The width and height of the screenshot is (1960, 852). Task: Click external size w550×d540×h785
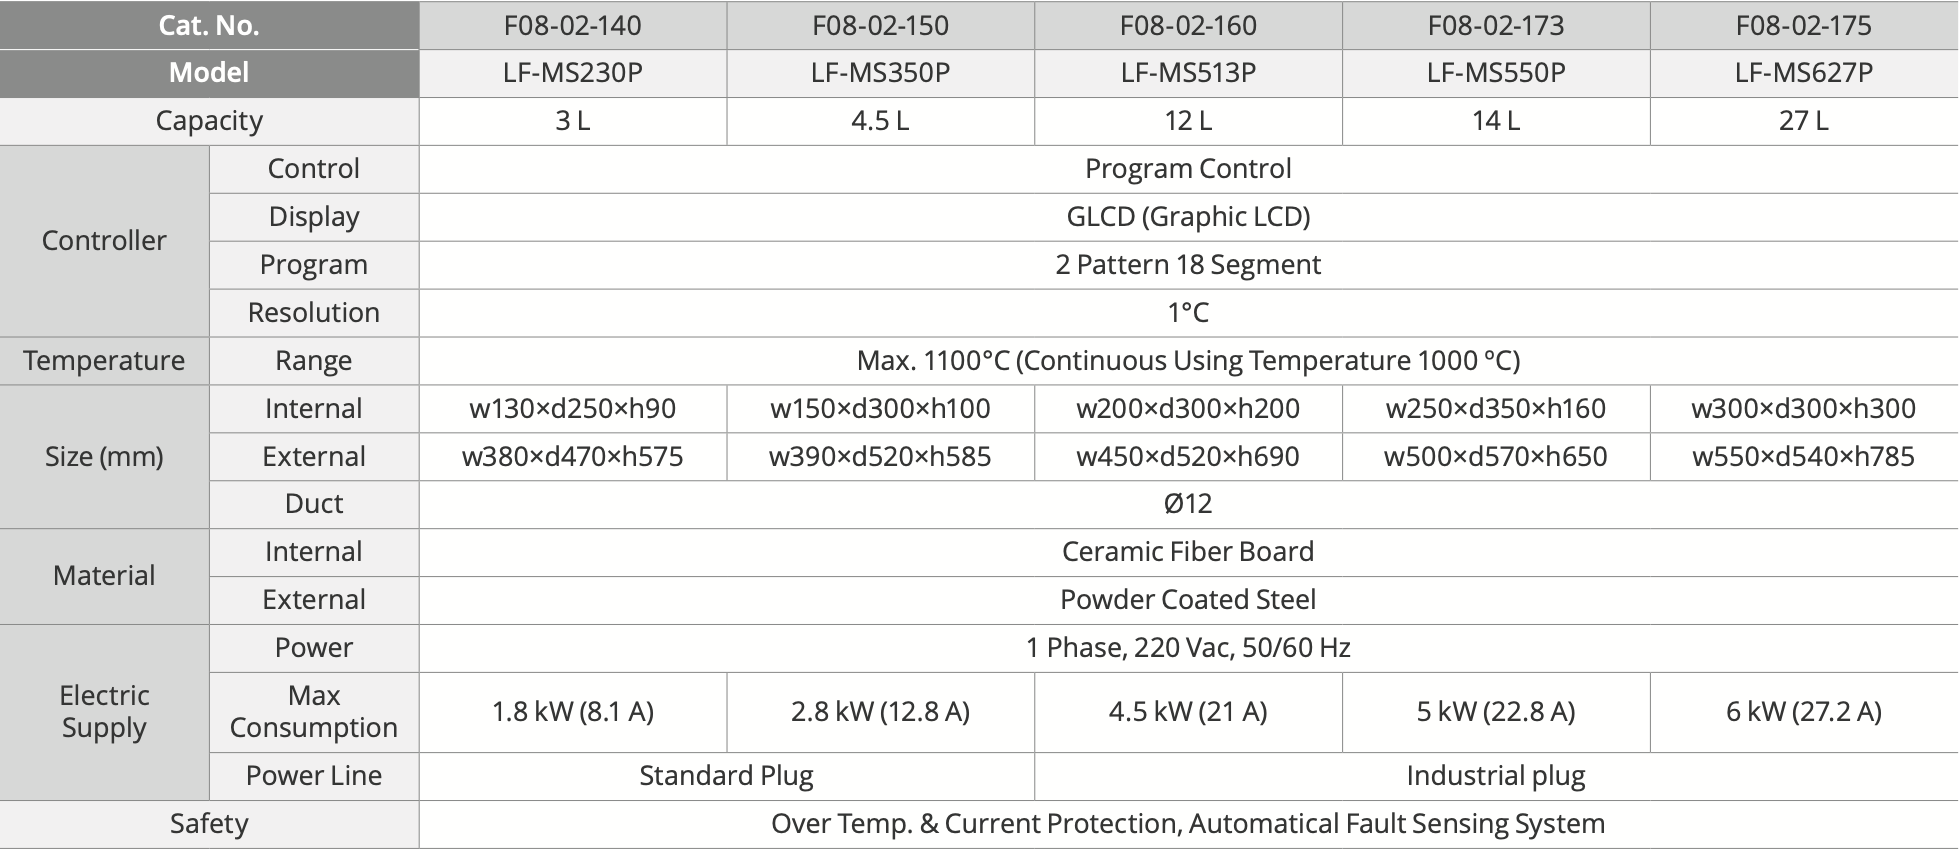point(1804,457)
